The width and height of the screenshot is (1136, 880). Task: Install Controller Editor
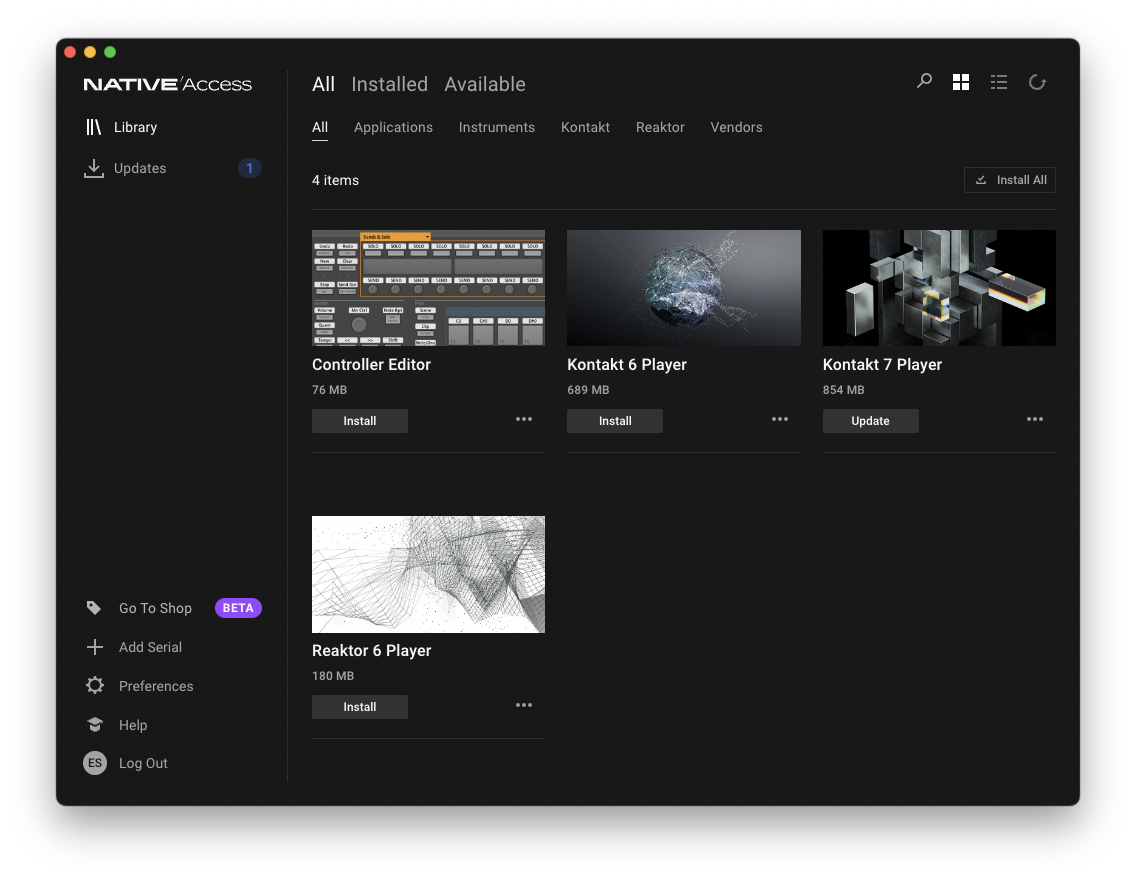(359, 421)
